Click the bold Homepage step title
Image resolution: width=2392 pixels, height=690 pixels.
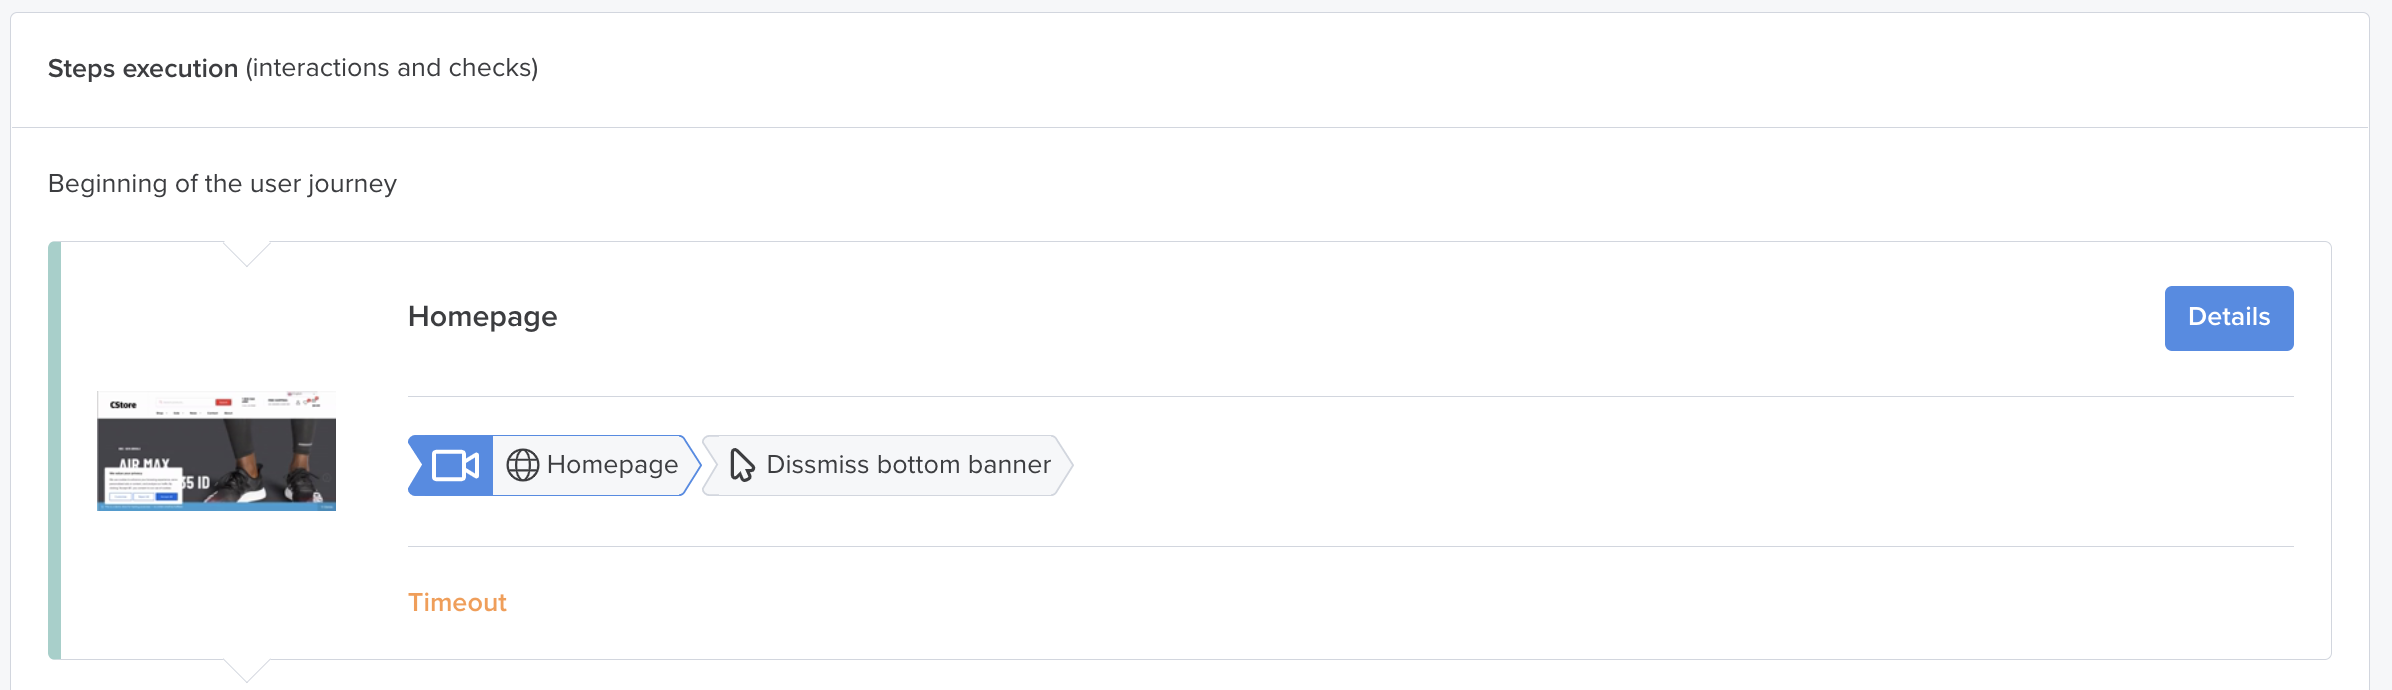482,317
